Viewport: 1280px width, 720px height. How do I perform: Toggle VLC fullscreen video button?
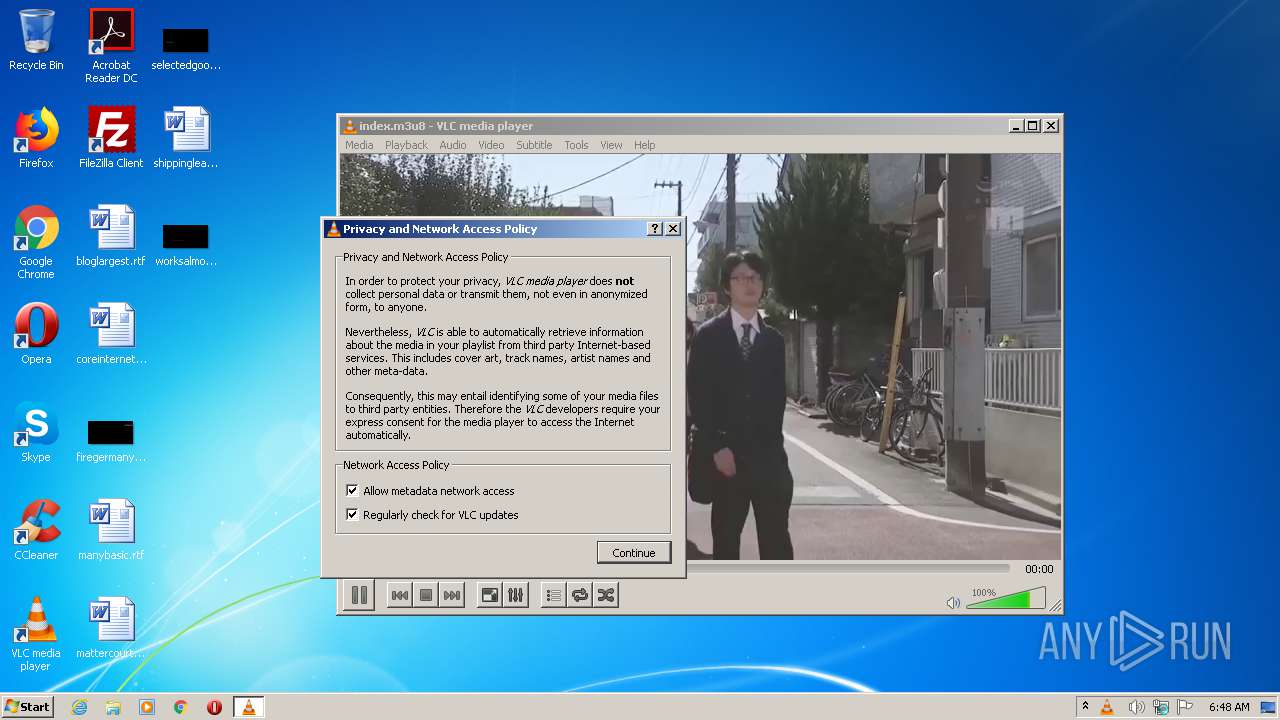pos(490,595)
